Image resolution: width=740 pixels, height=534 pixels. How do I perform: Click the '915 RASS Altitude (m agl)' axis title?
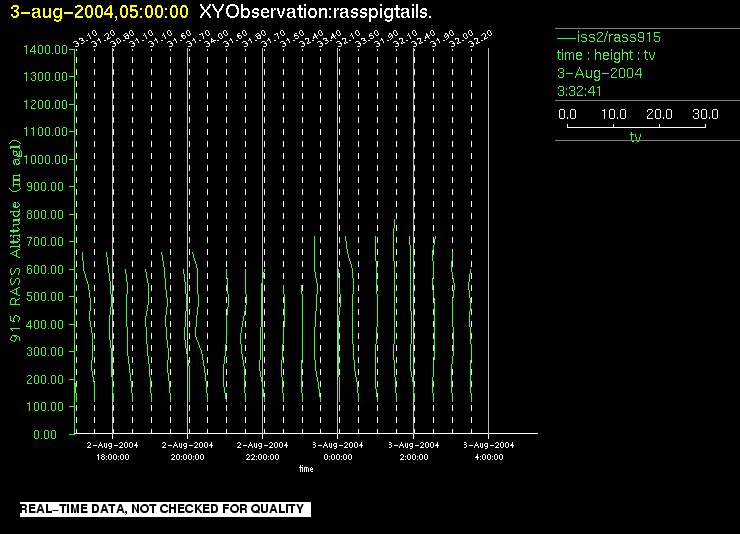[15, 241]
